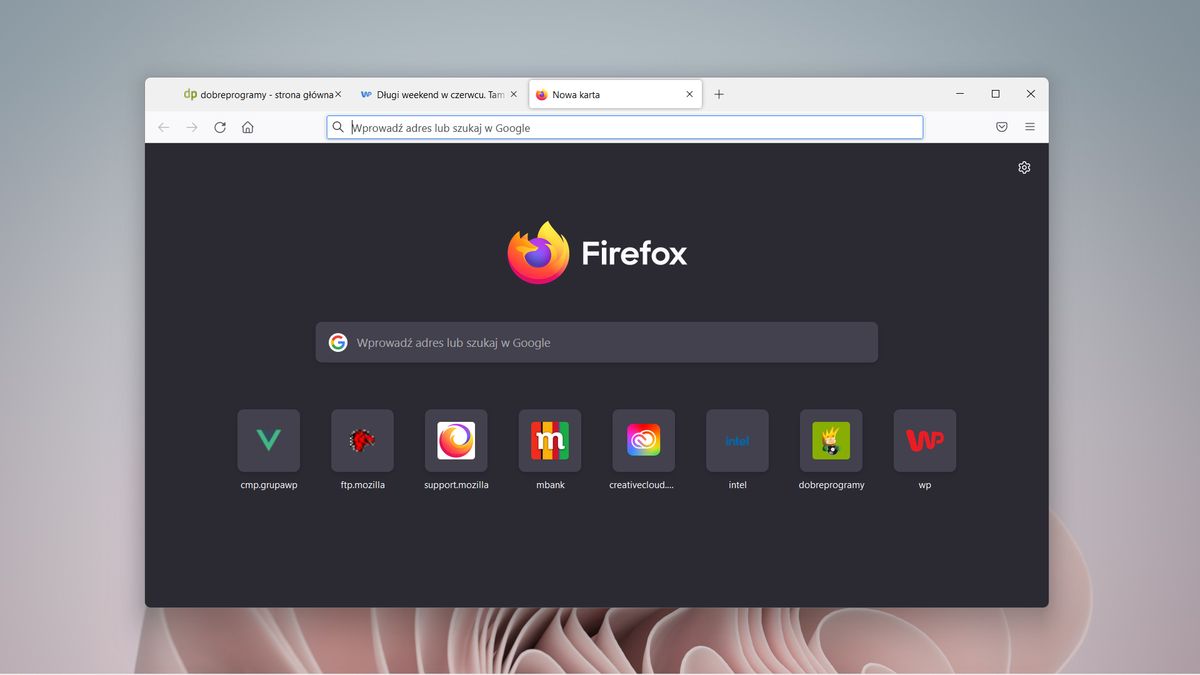Screen dimensions: 1200x675
Task: Switch to the dobreprogramy tab
Action: coord(260,94)
